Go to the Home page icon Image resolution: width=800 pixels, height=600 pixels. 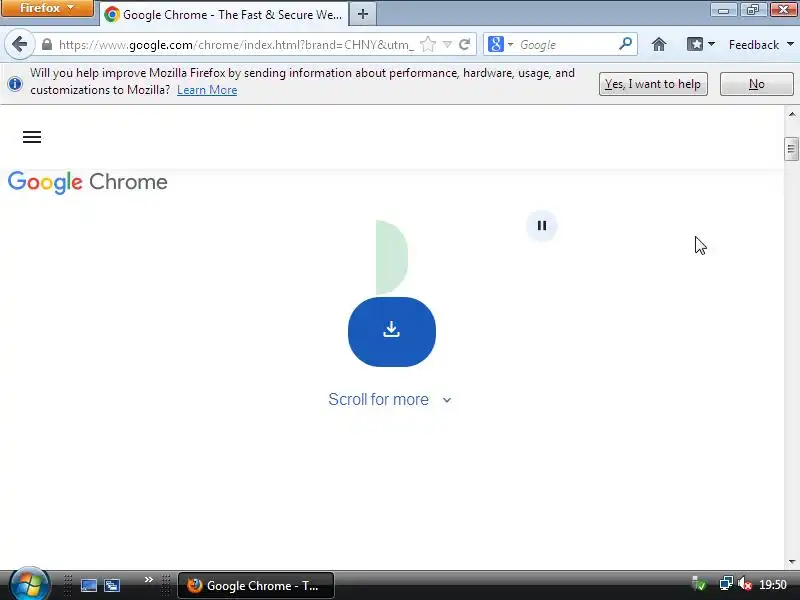click(659, 45)
